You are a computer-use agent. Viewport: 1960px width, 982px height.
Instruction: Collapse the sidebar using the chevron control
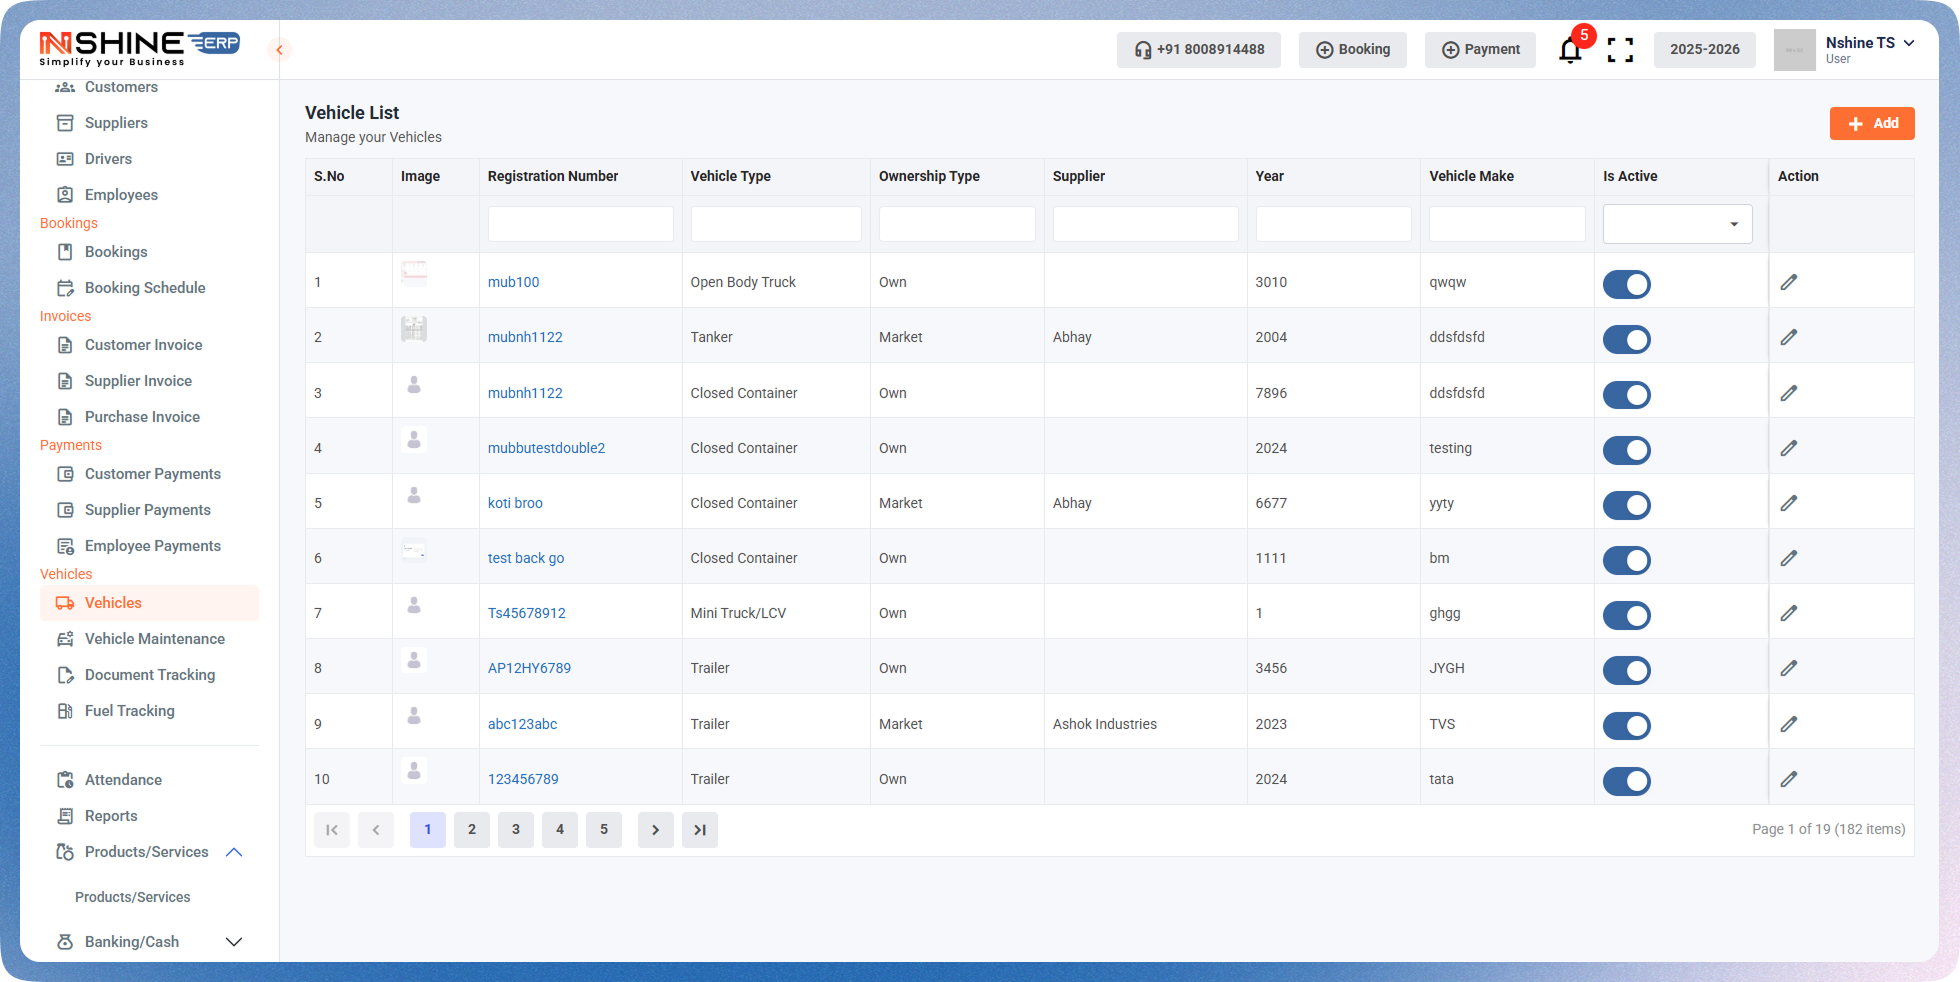pyautogui.click(x=279, y=49)
